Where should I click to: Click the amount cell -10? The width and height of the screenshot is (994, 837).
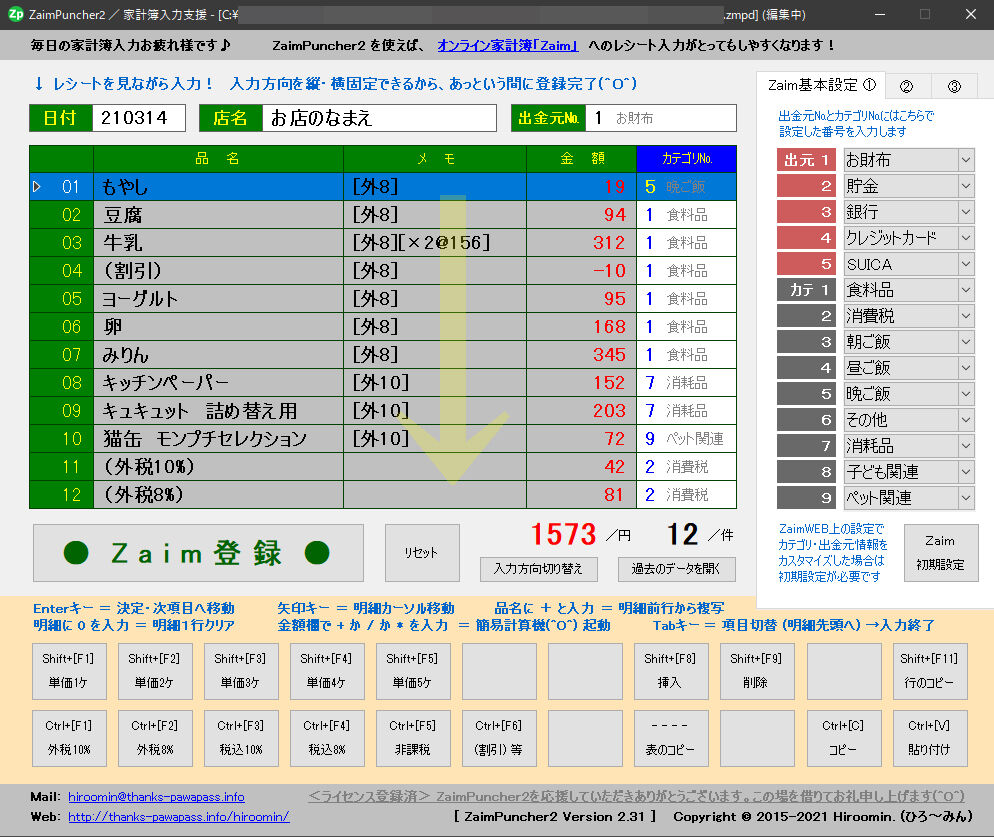click(x=581, y=271)
